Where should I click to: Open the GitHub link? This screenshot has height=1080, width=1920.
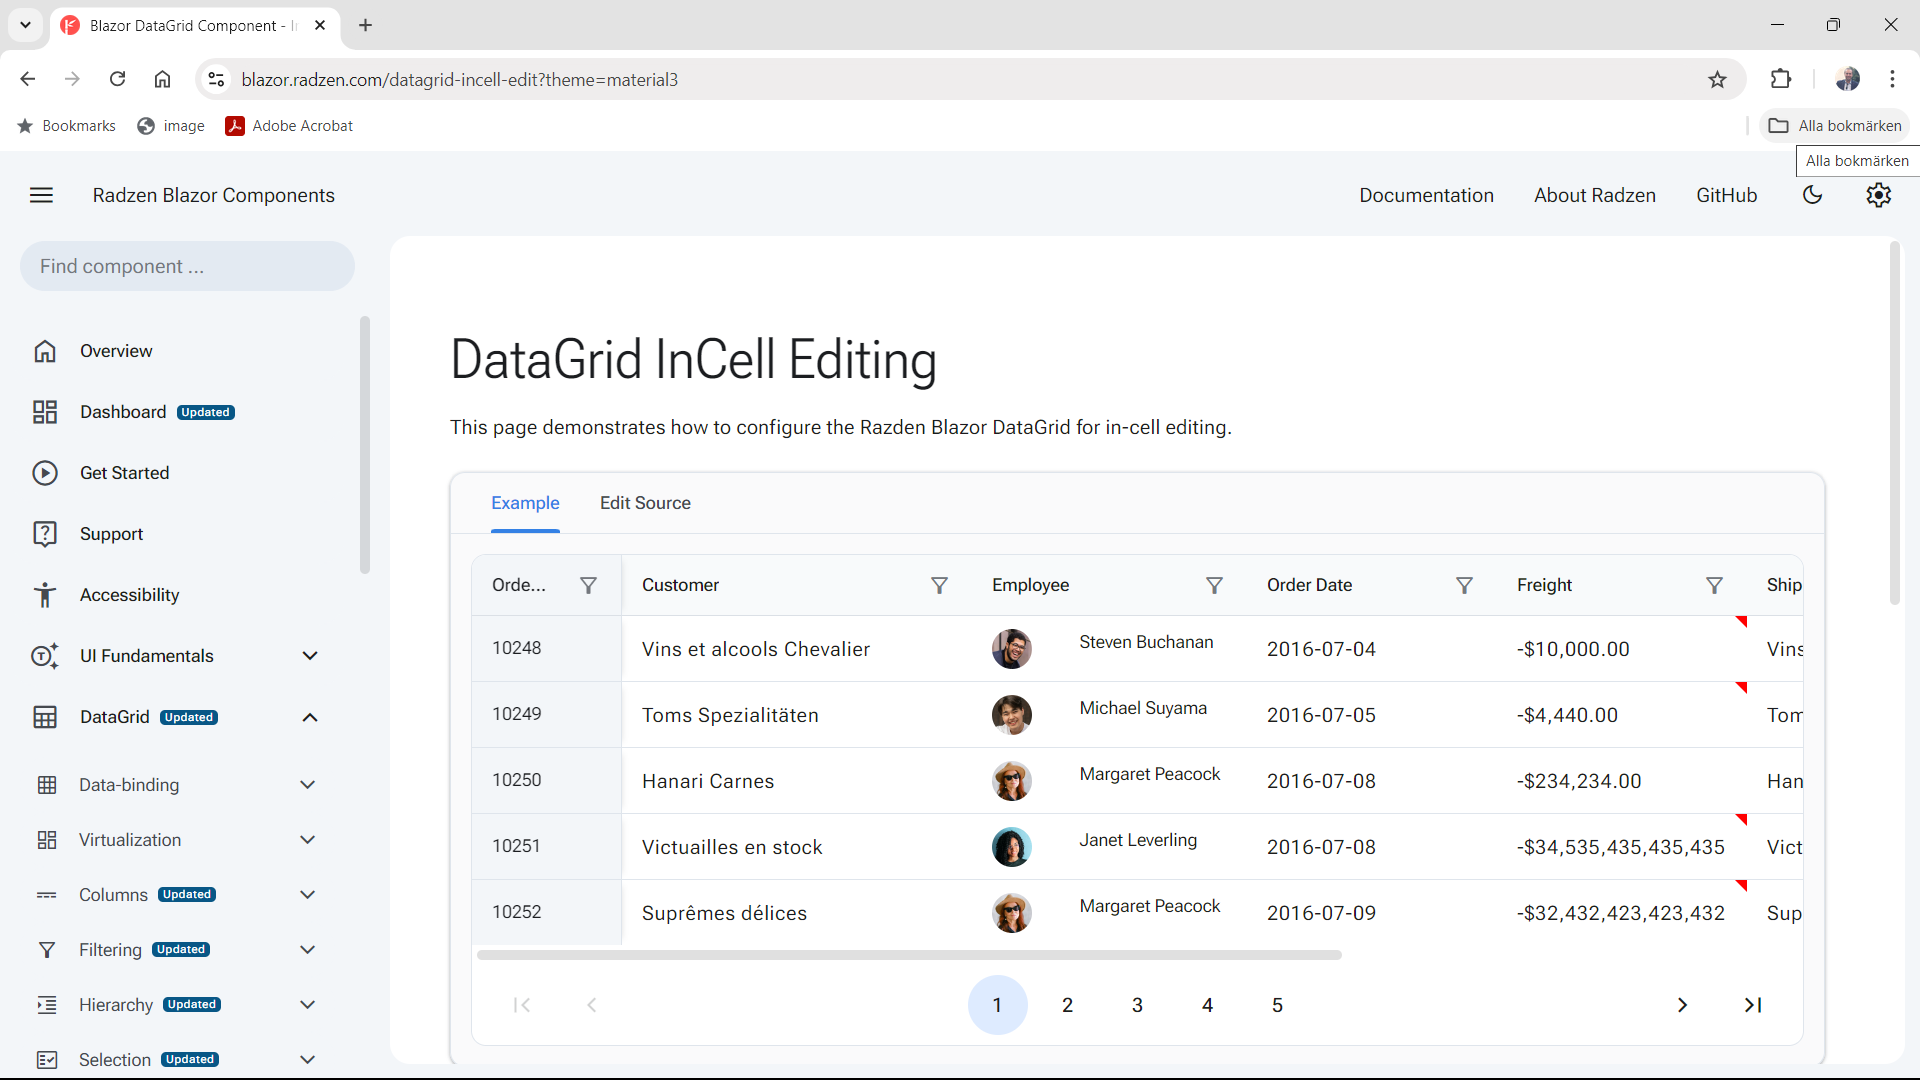pyautogui.click(x=1726, y=195)
